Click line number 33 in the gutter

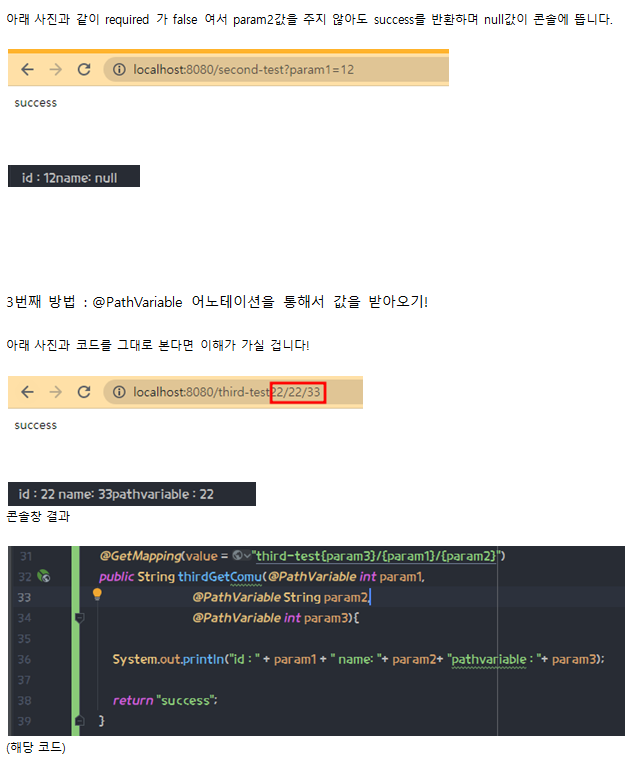point(24,598)
